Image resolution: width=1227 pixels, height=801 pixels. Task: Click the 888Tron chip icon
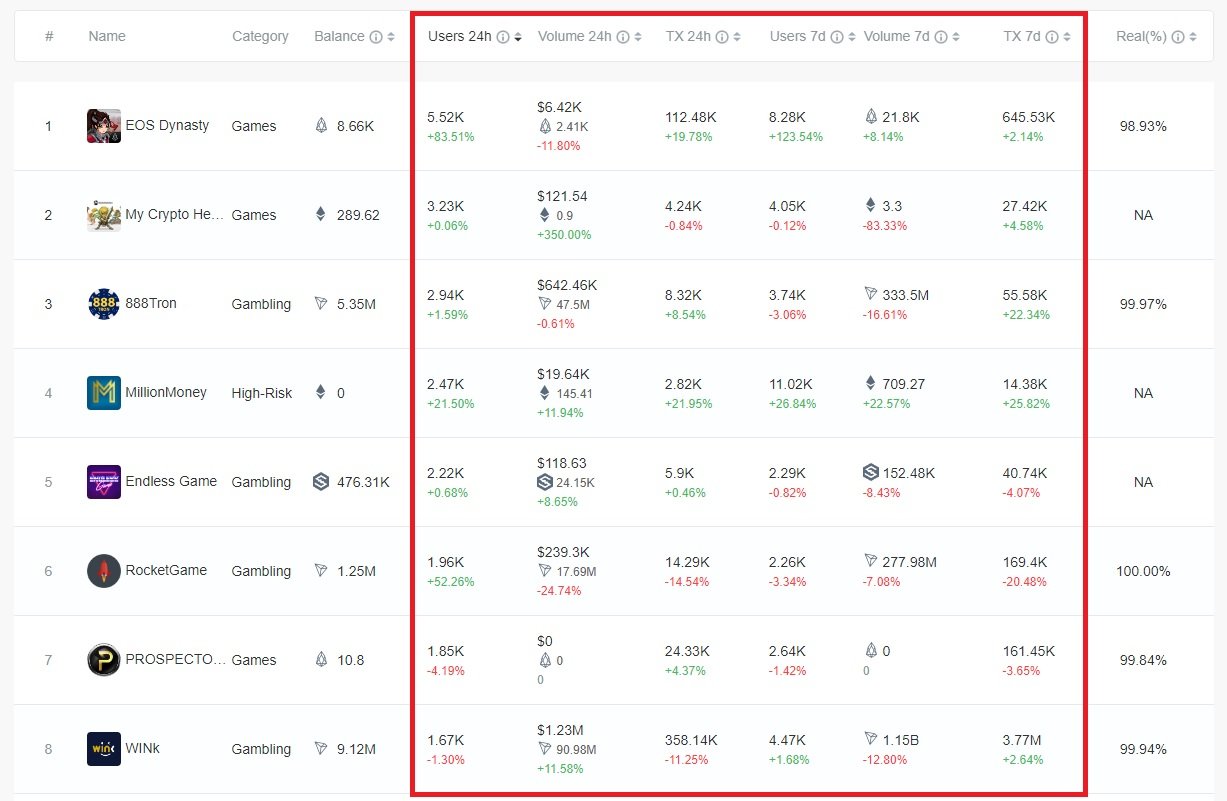point(104,304)
